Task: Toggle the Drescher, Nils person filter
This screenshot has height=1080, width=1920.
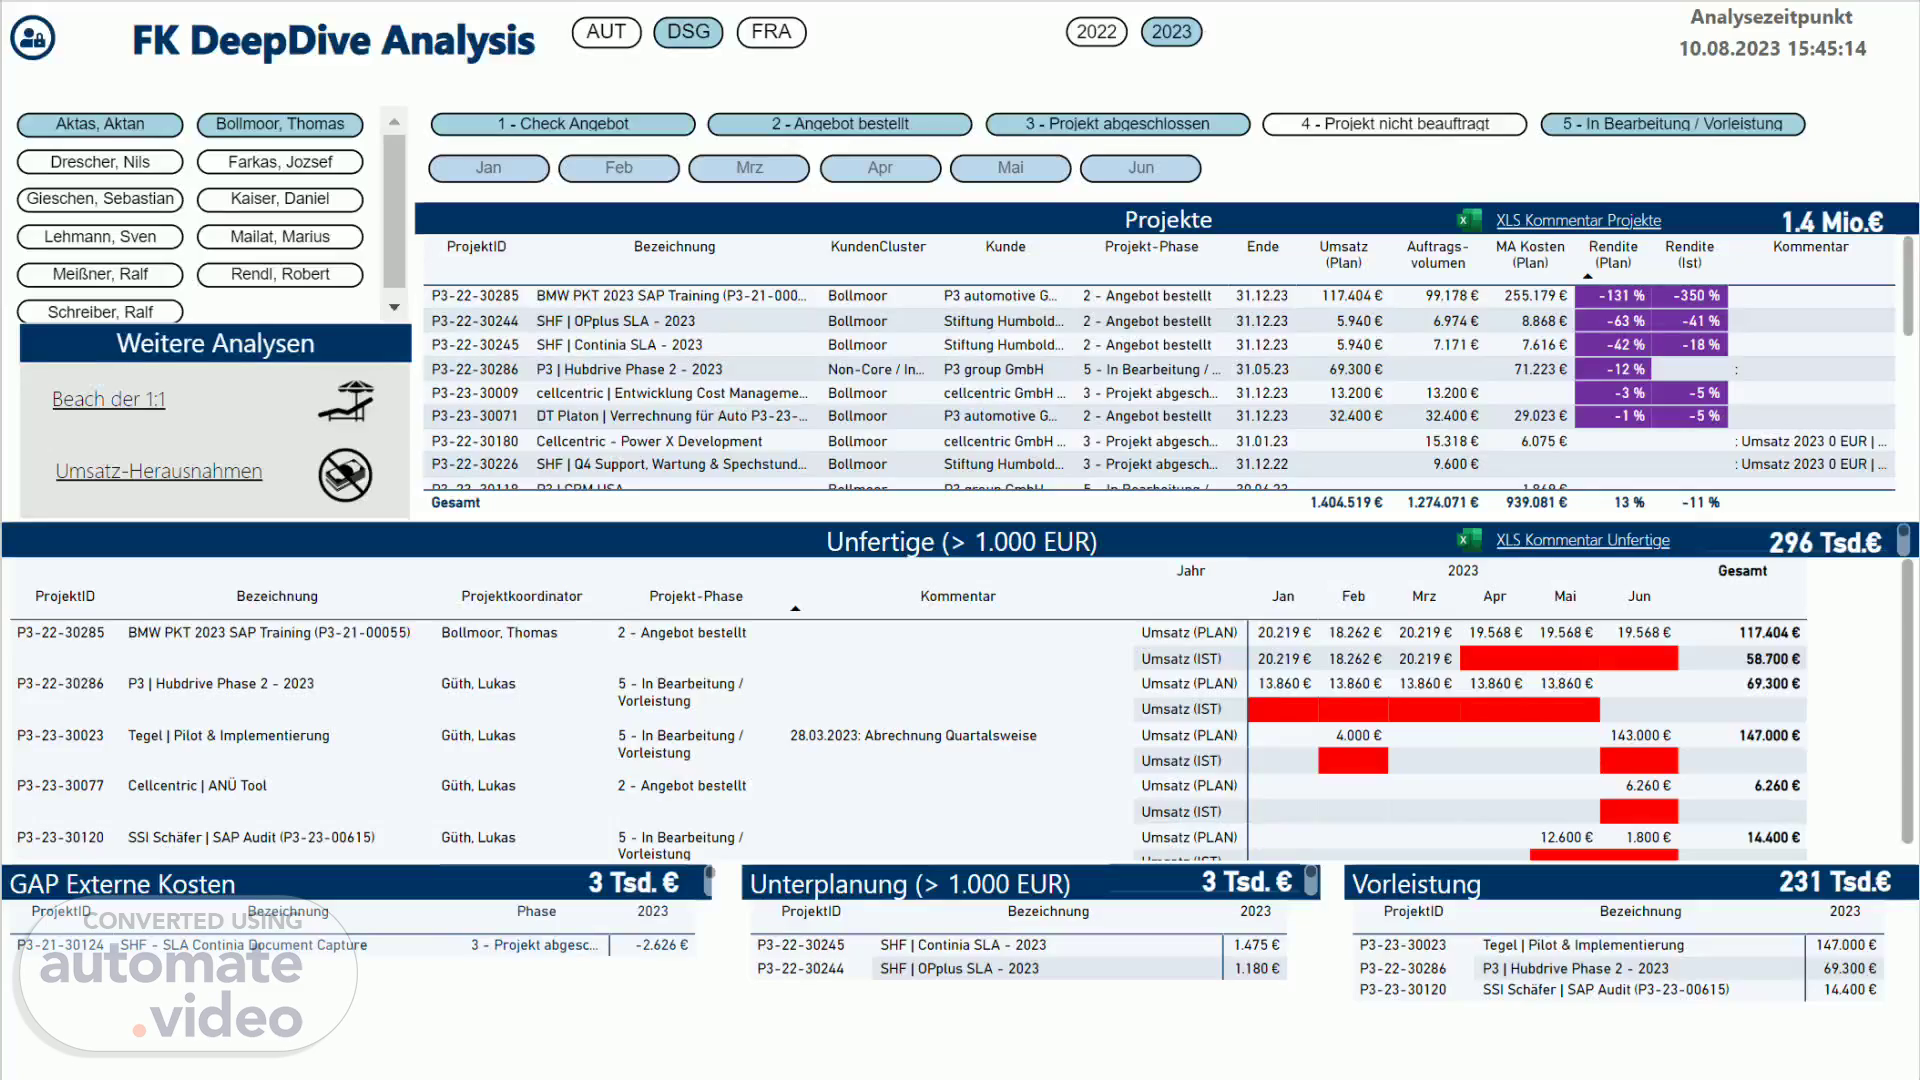Action: point(100,162)
